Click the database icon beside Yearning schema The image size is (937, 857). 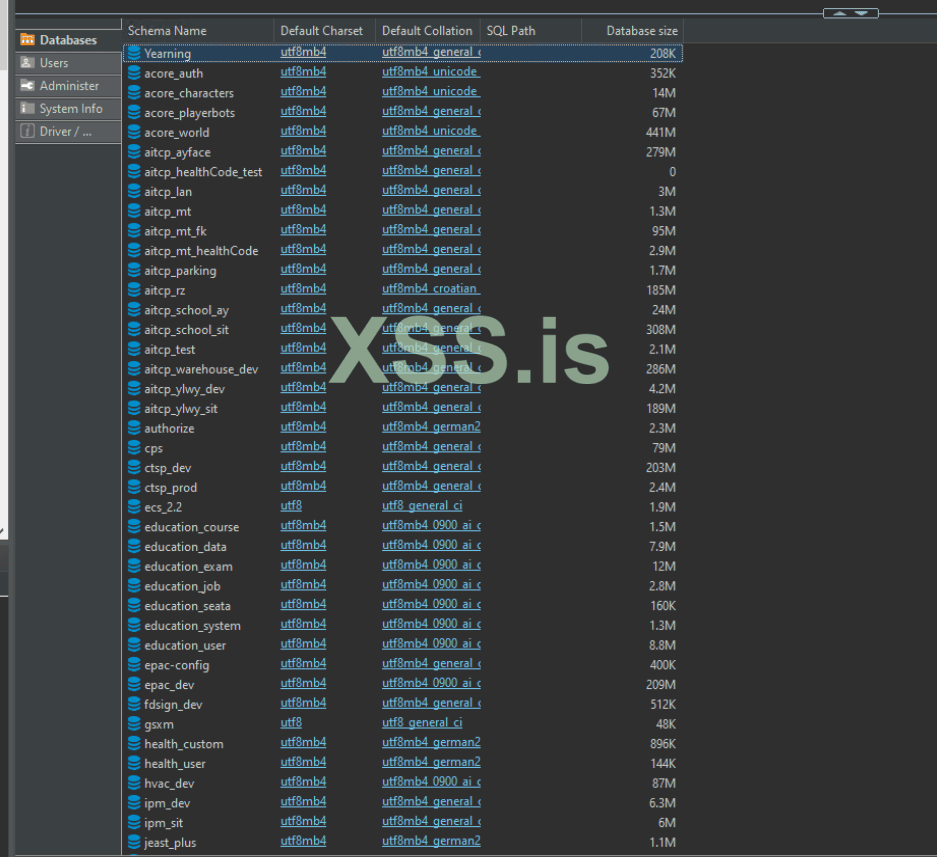point(134,53)
